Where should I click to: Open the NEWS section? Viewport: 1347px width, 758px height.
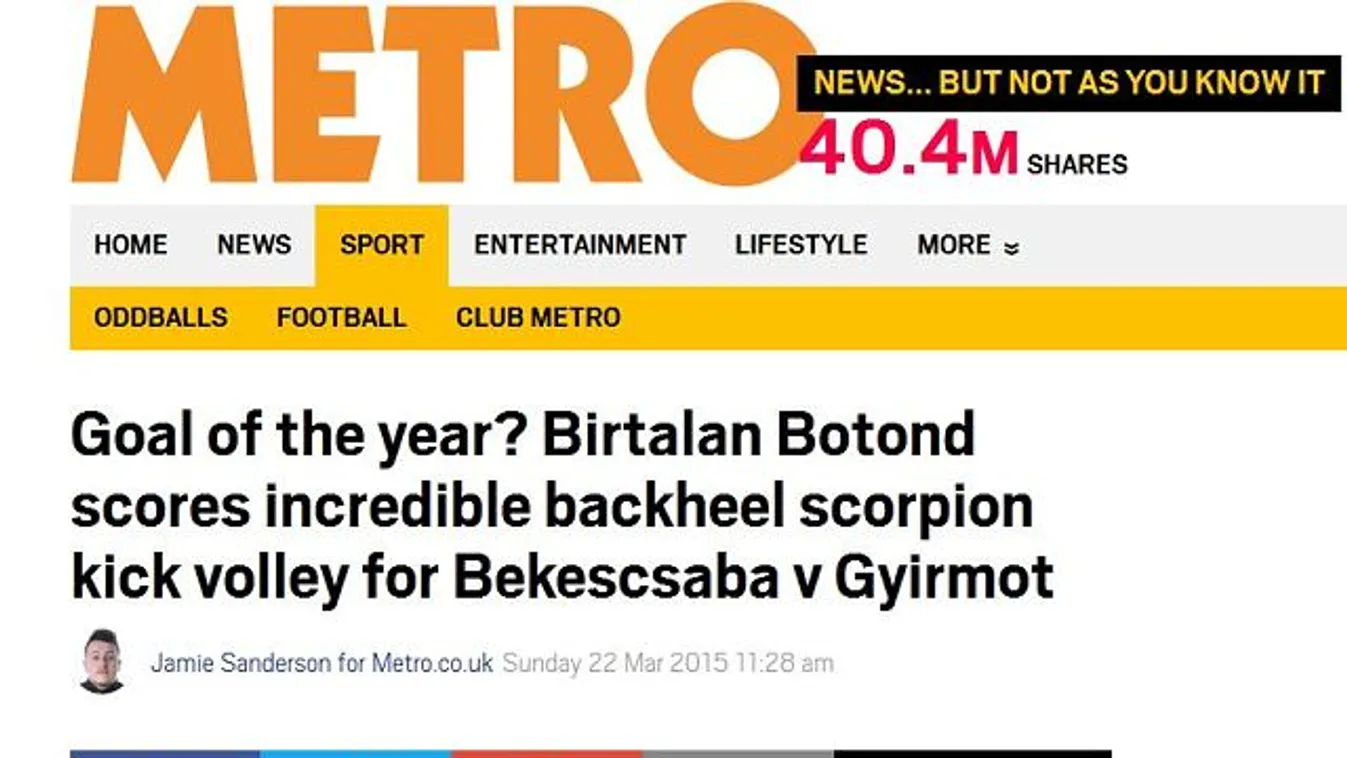pos(254,245)
